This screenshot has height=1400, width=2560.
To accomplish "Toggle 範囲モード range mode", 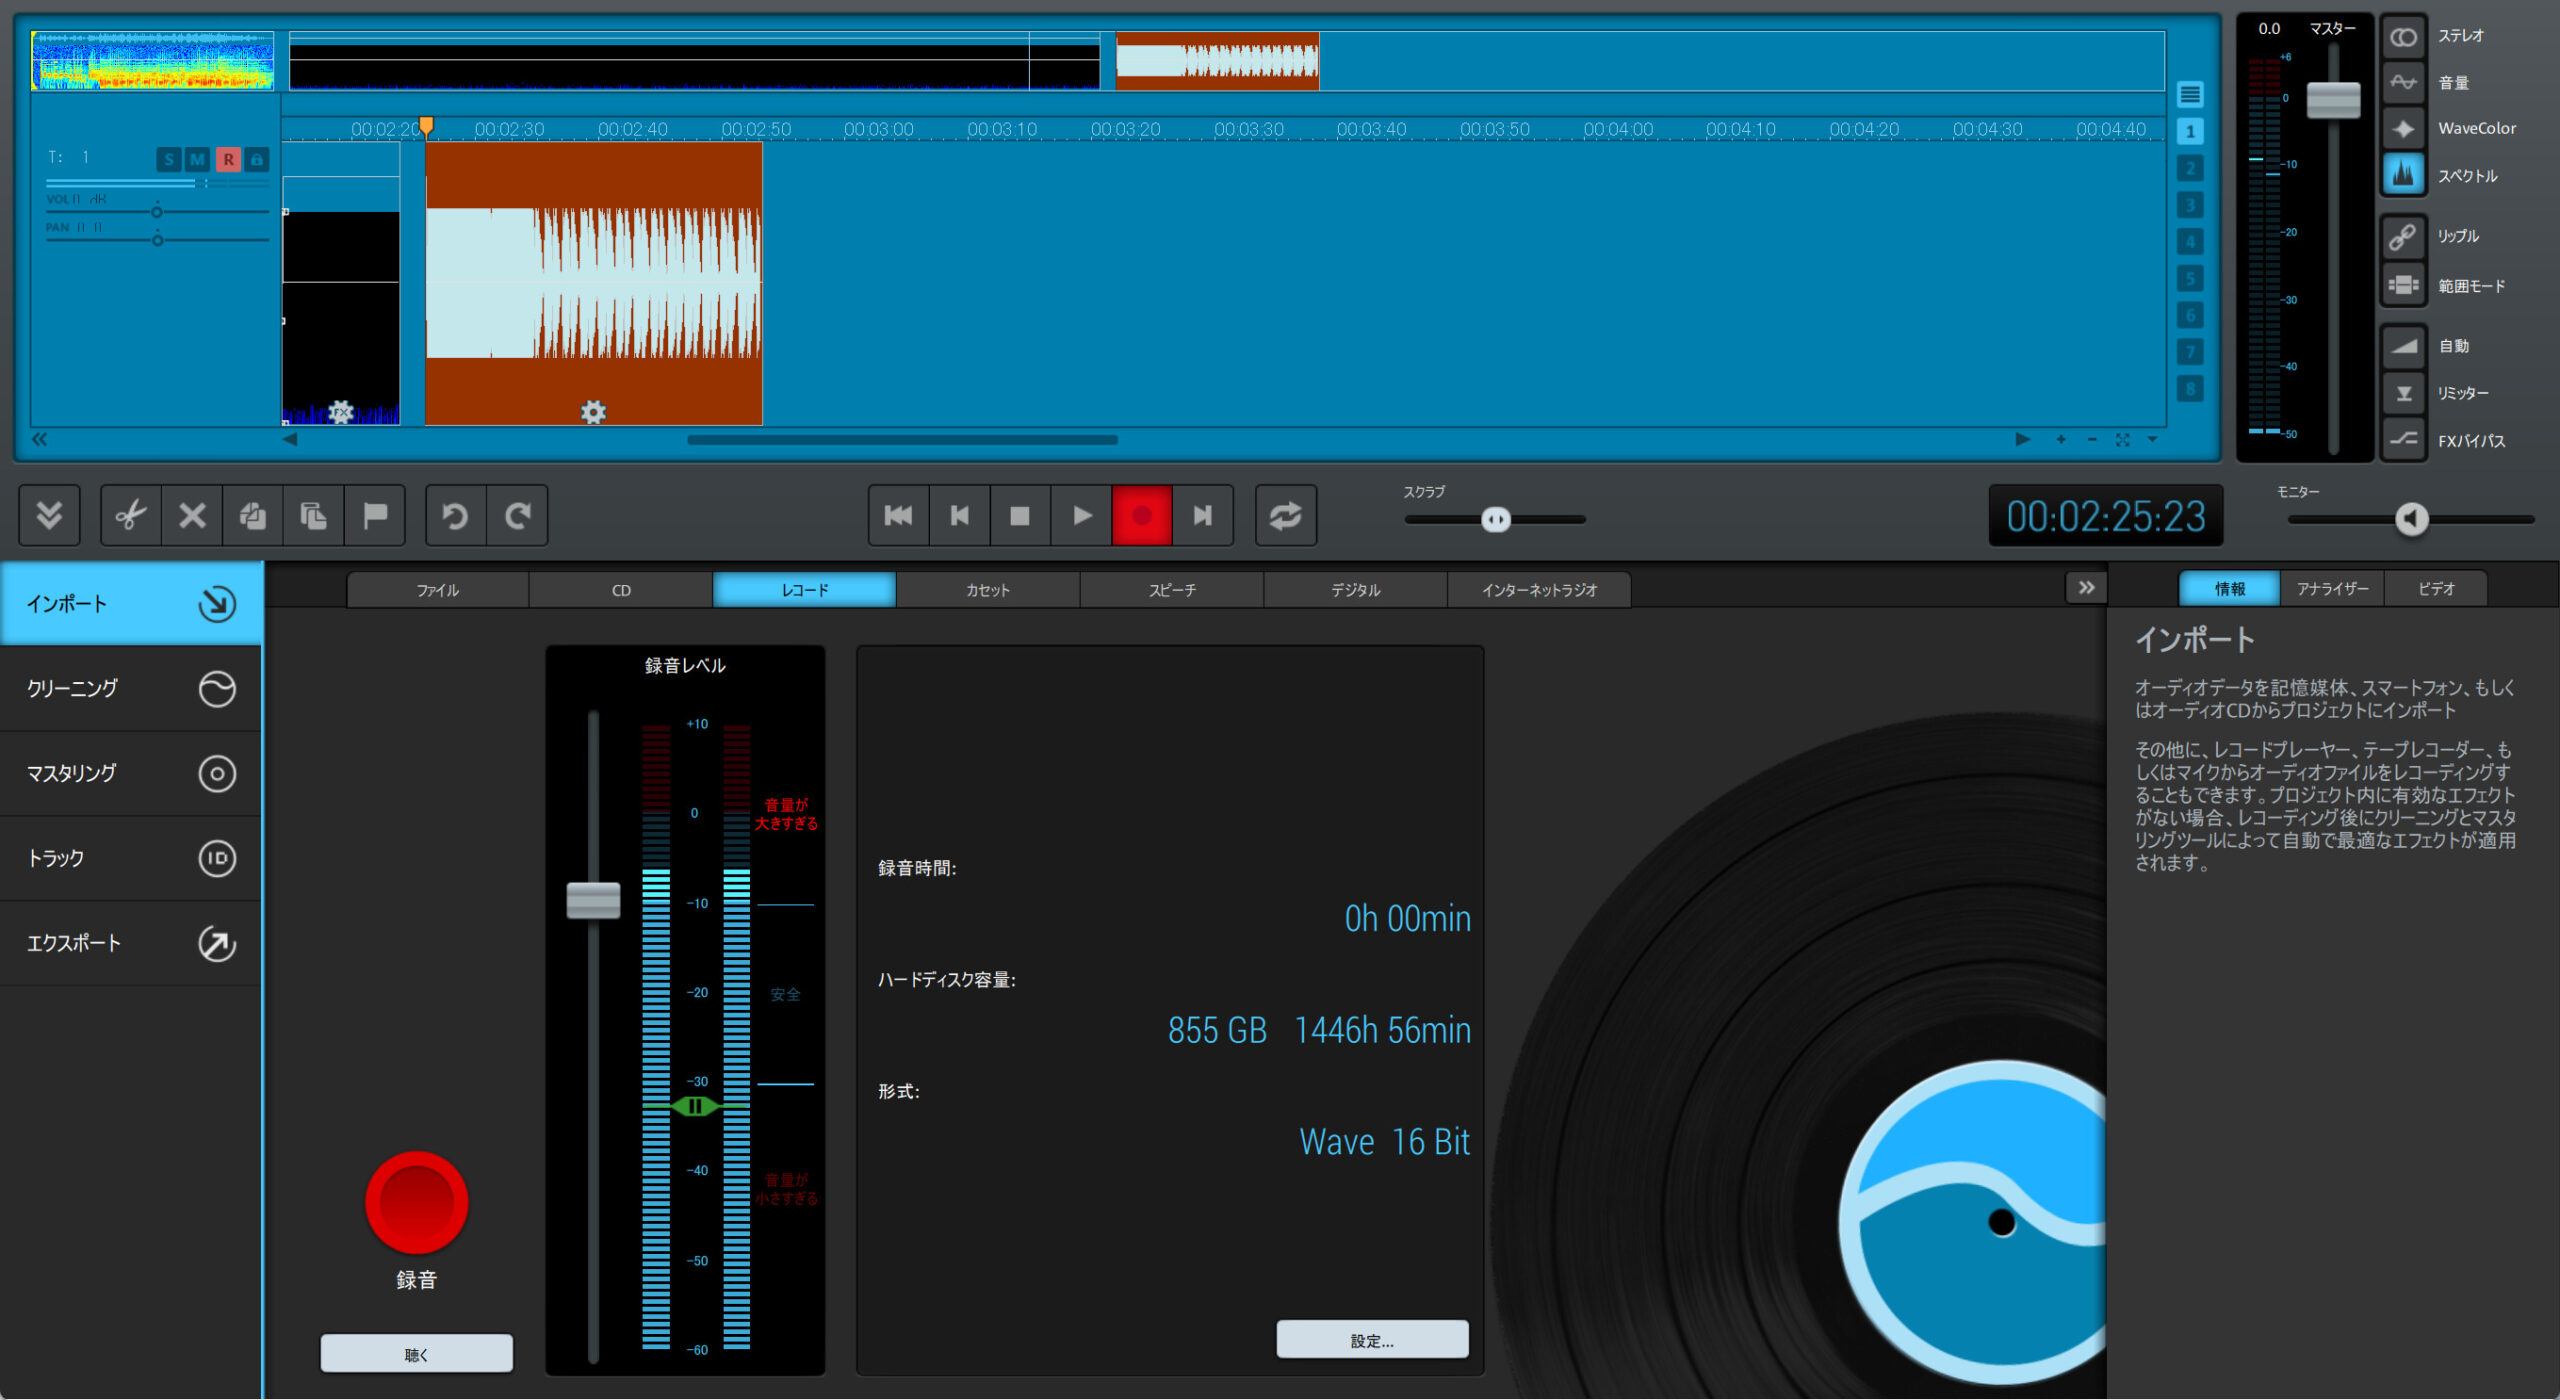I will pyautogui.click(x=2403, y=285).
